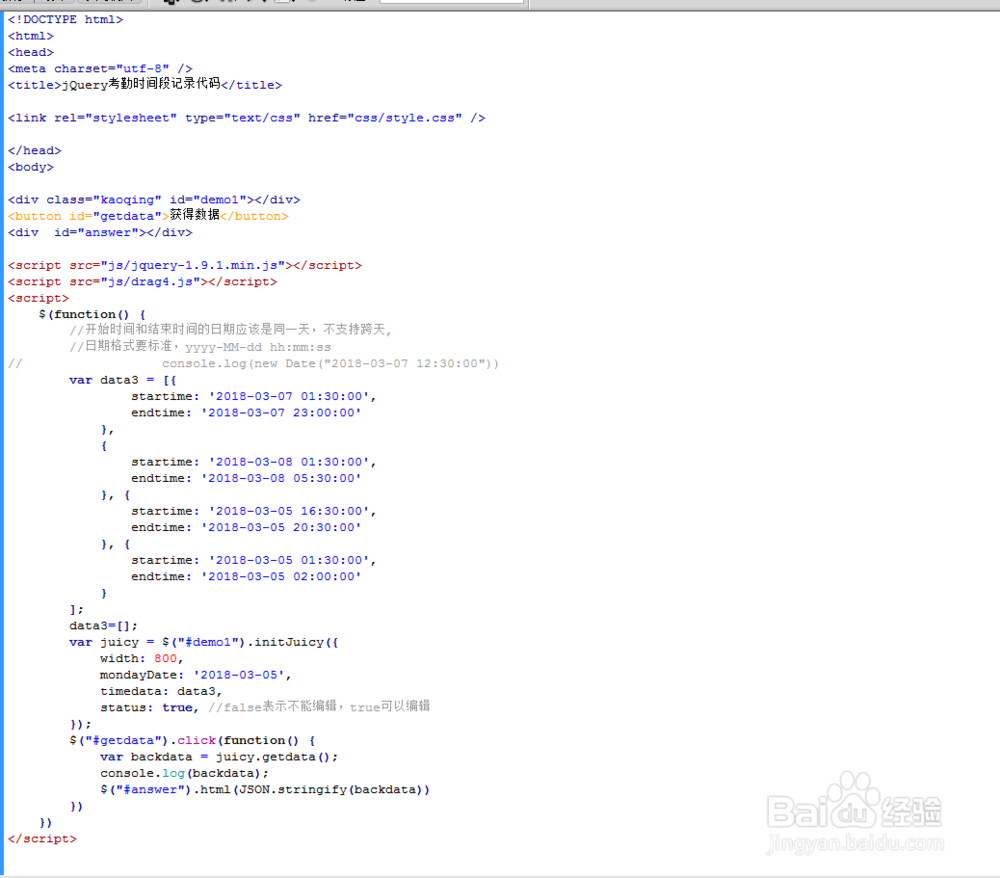Viewport: 1000px width, 878px height.
Task: Click the opening <body> tag
Action: (31, 167)
